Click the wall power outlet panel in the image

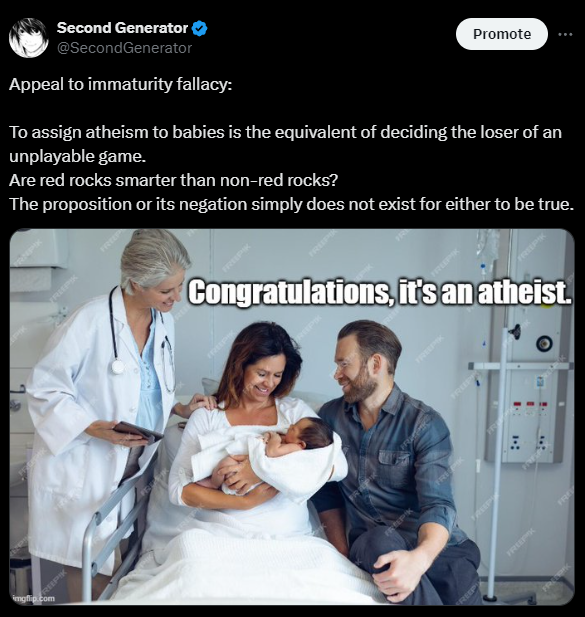pyautogui.click(x=527, y=429)
